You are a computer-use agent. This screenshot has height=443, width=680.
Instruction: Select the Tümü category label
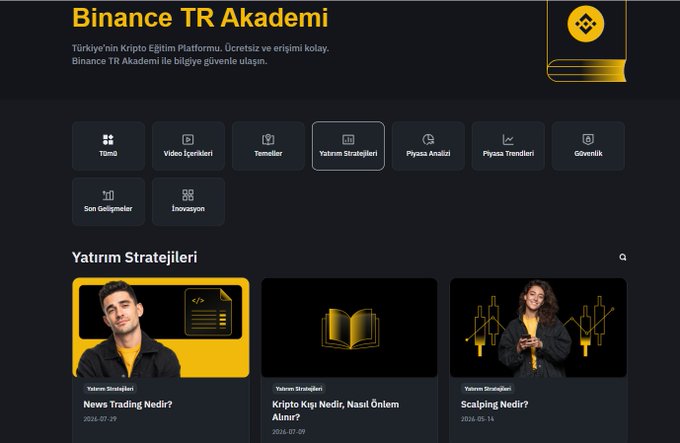(108, 153)
